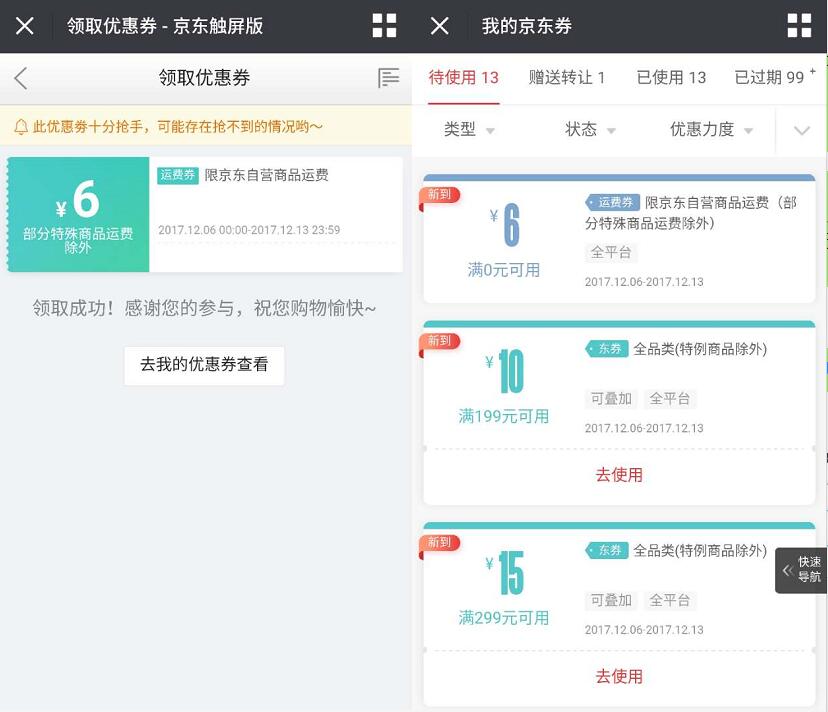The width and height of the screenshot is (828, 712).
Task: Tap the 新到 badge on the ¥6 coupon
Action: (439, 195)
